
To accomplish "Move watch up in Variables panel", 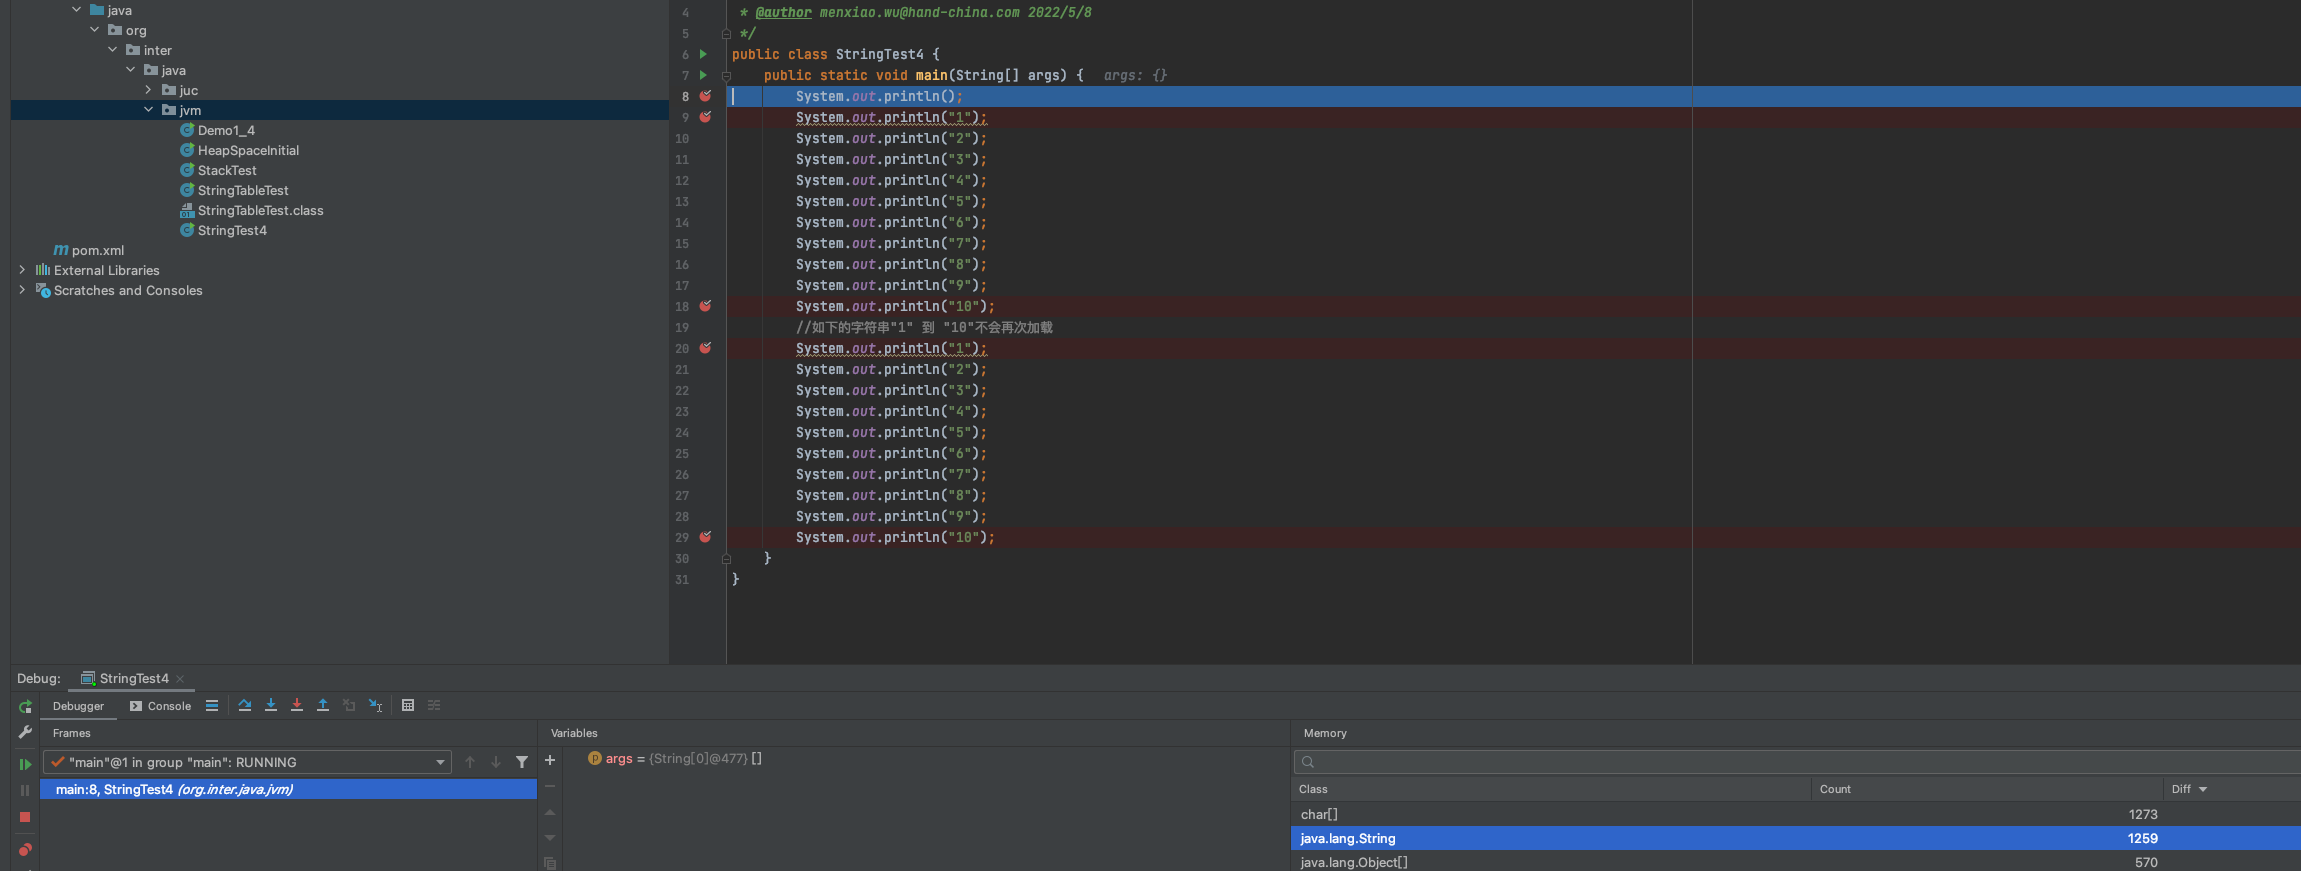I will (x=550, y=812).
